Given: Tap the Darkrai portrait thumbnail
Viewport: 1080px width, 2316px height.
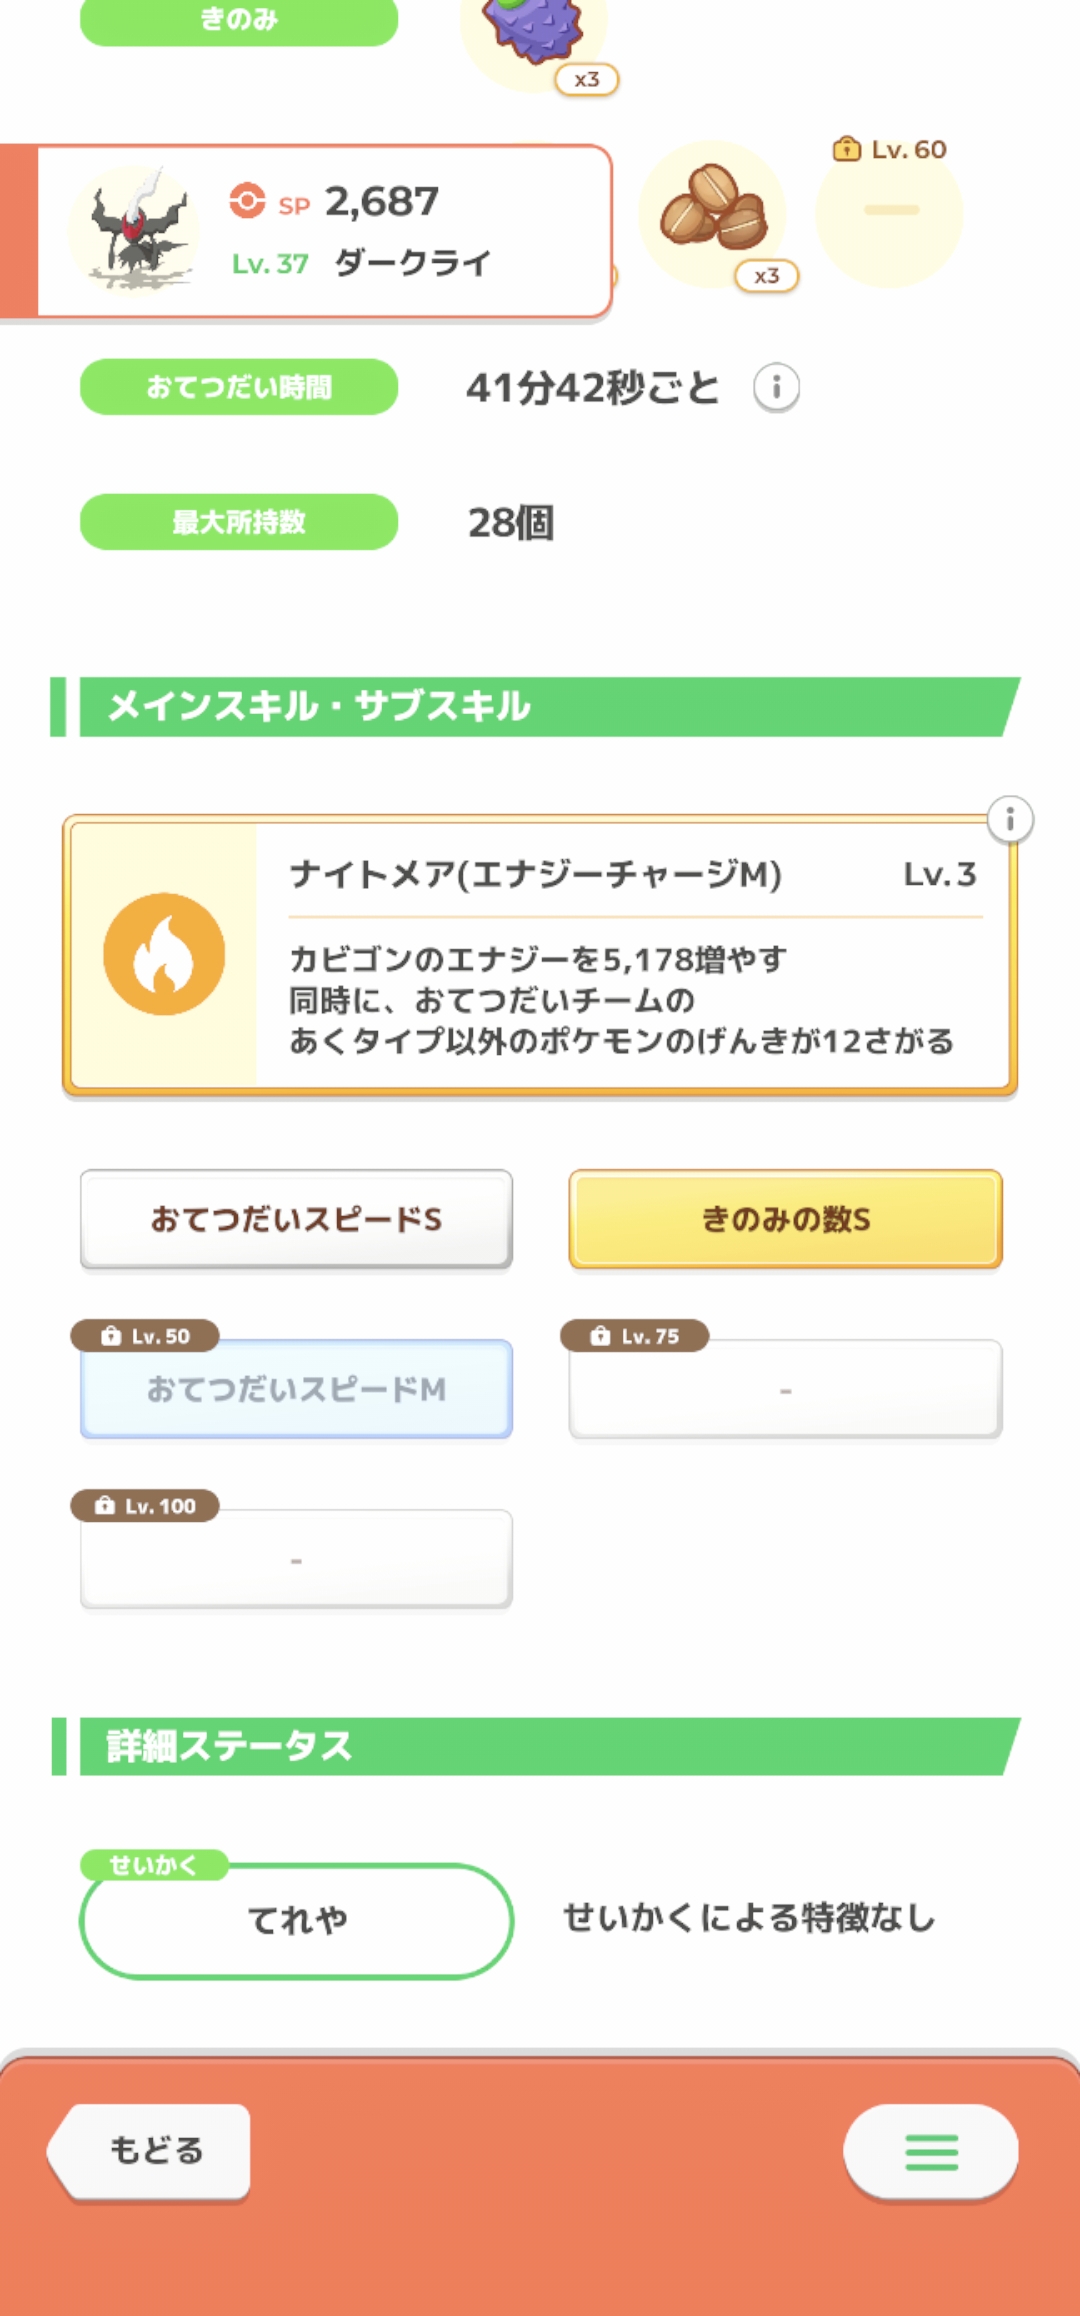Looking at the screenshot, I should (135, 232).
